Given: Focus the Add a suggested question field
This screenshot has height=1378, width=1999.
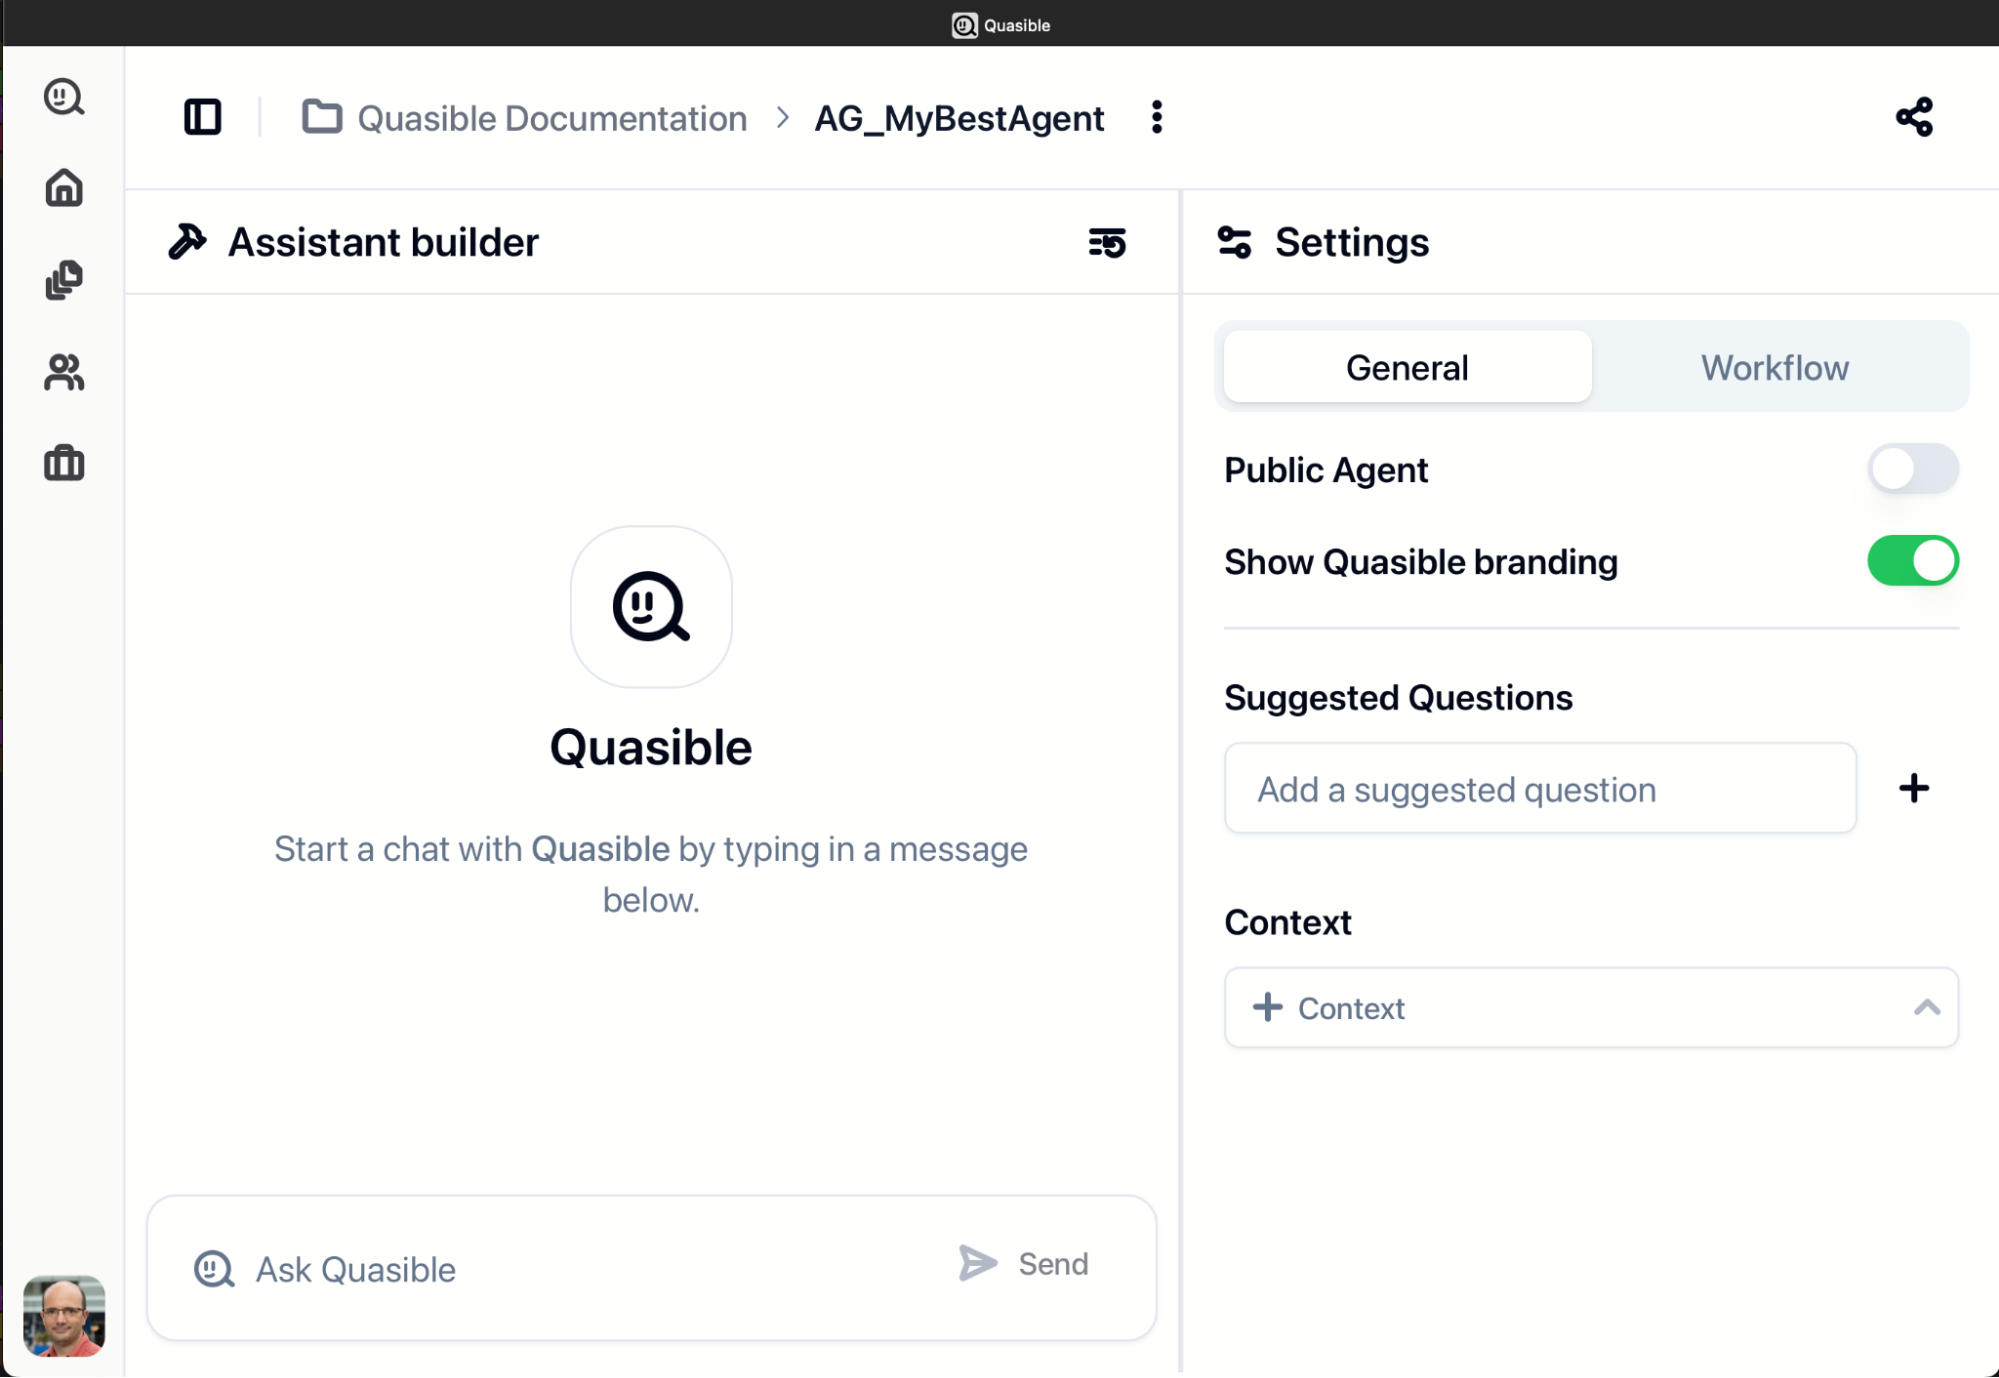Looking at the screenshot, I should (1540, 789).
